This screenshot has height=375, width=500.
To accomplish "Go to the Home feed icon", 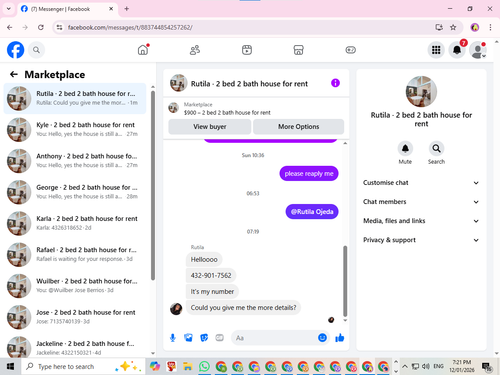I will tap(143, 50).
